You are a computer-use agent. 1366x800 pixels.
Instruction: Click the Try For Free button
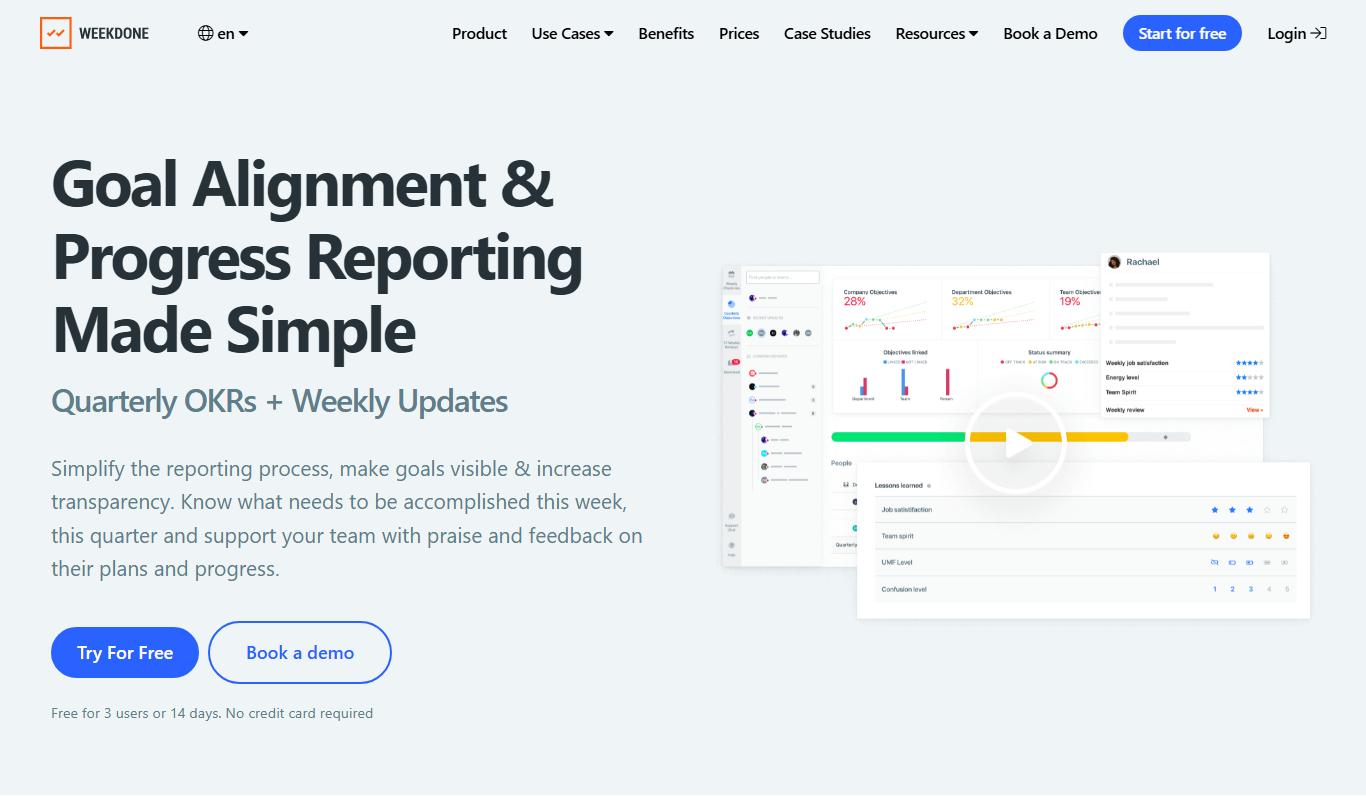125,652
